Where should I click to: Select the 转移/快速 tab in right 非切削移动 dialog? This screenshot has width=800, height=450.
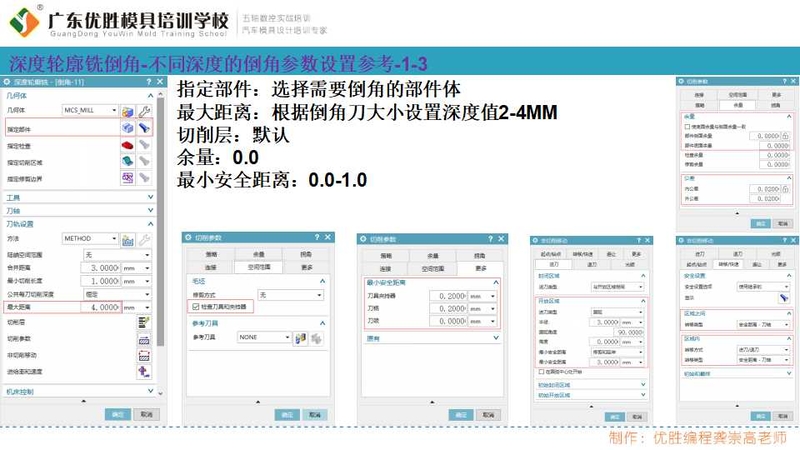click(x=729, y=264)
